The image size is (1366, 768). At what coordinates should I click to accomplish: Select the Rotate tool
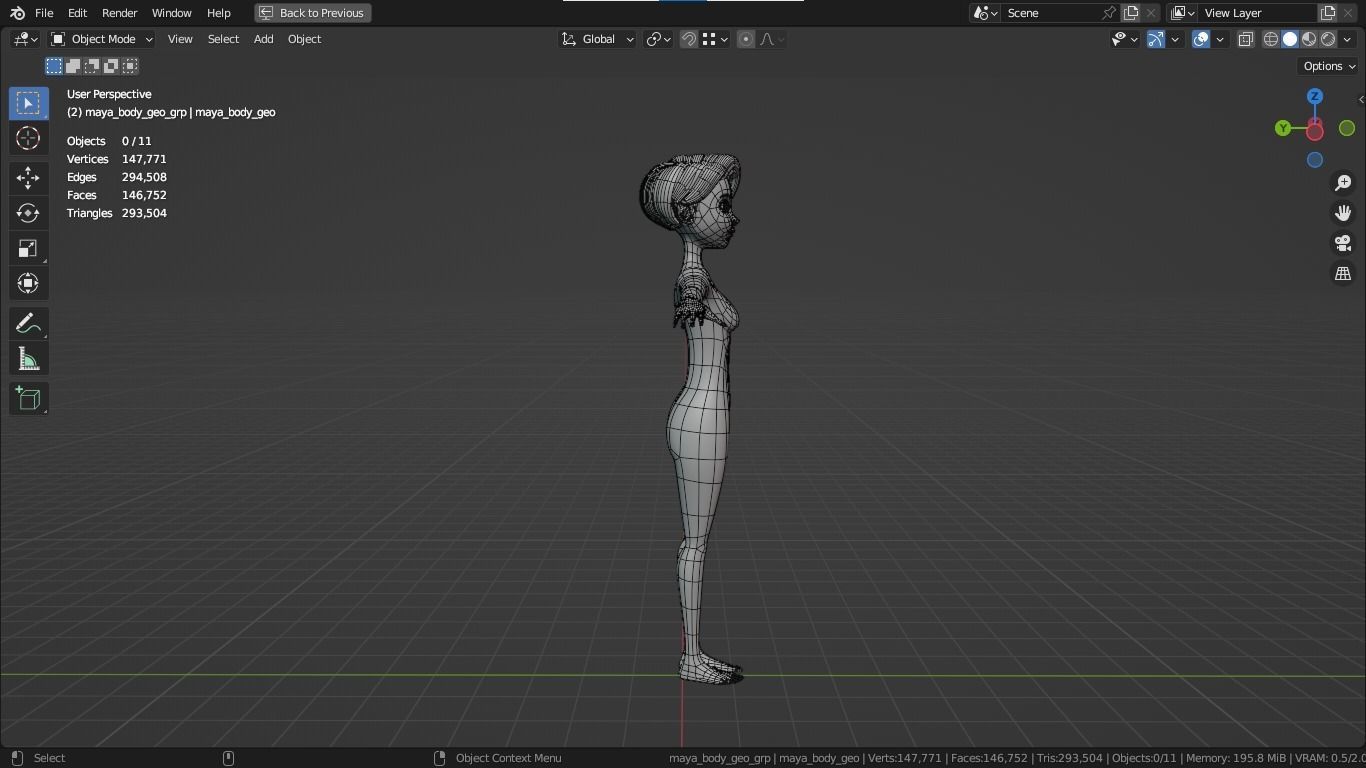[x=28, y=213]
